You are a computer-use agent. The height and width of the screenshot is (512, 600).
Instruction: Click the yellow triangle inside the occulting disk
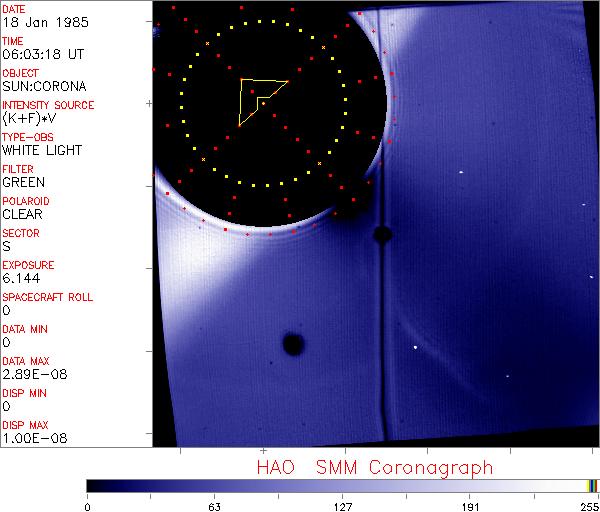pos(256,98)
